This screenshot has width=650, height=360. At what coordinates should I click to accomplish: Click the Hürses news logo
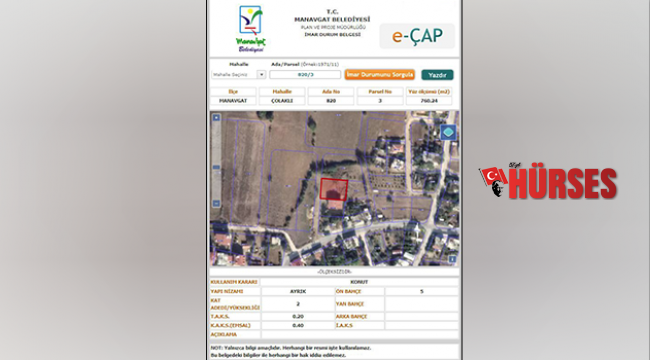tap(548, 181)
